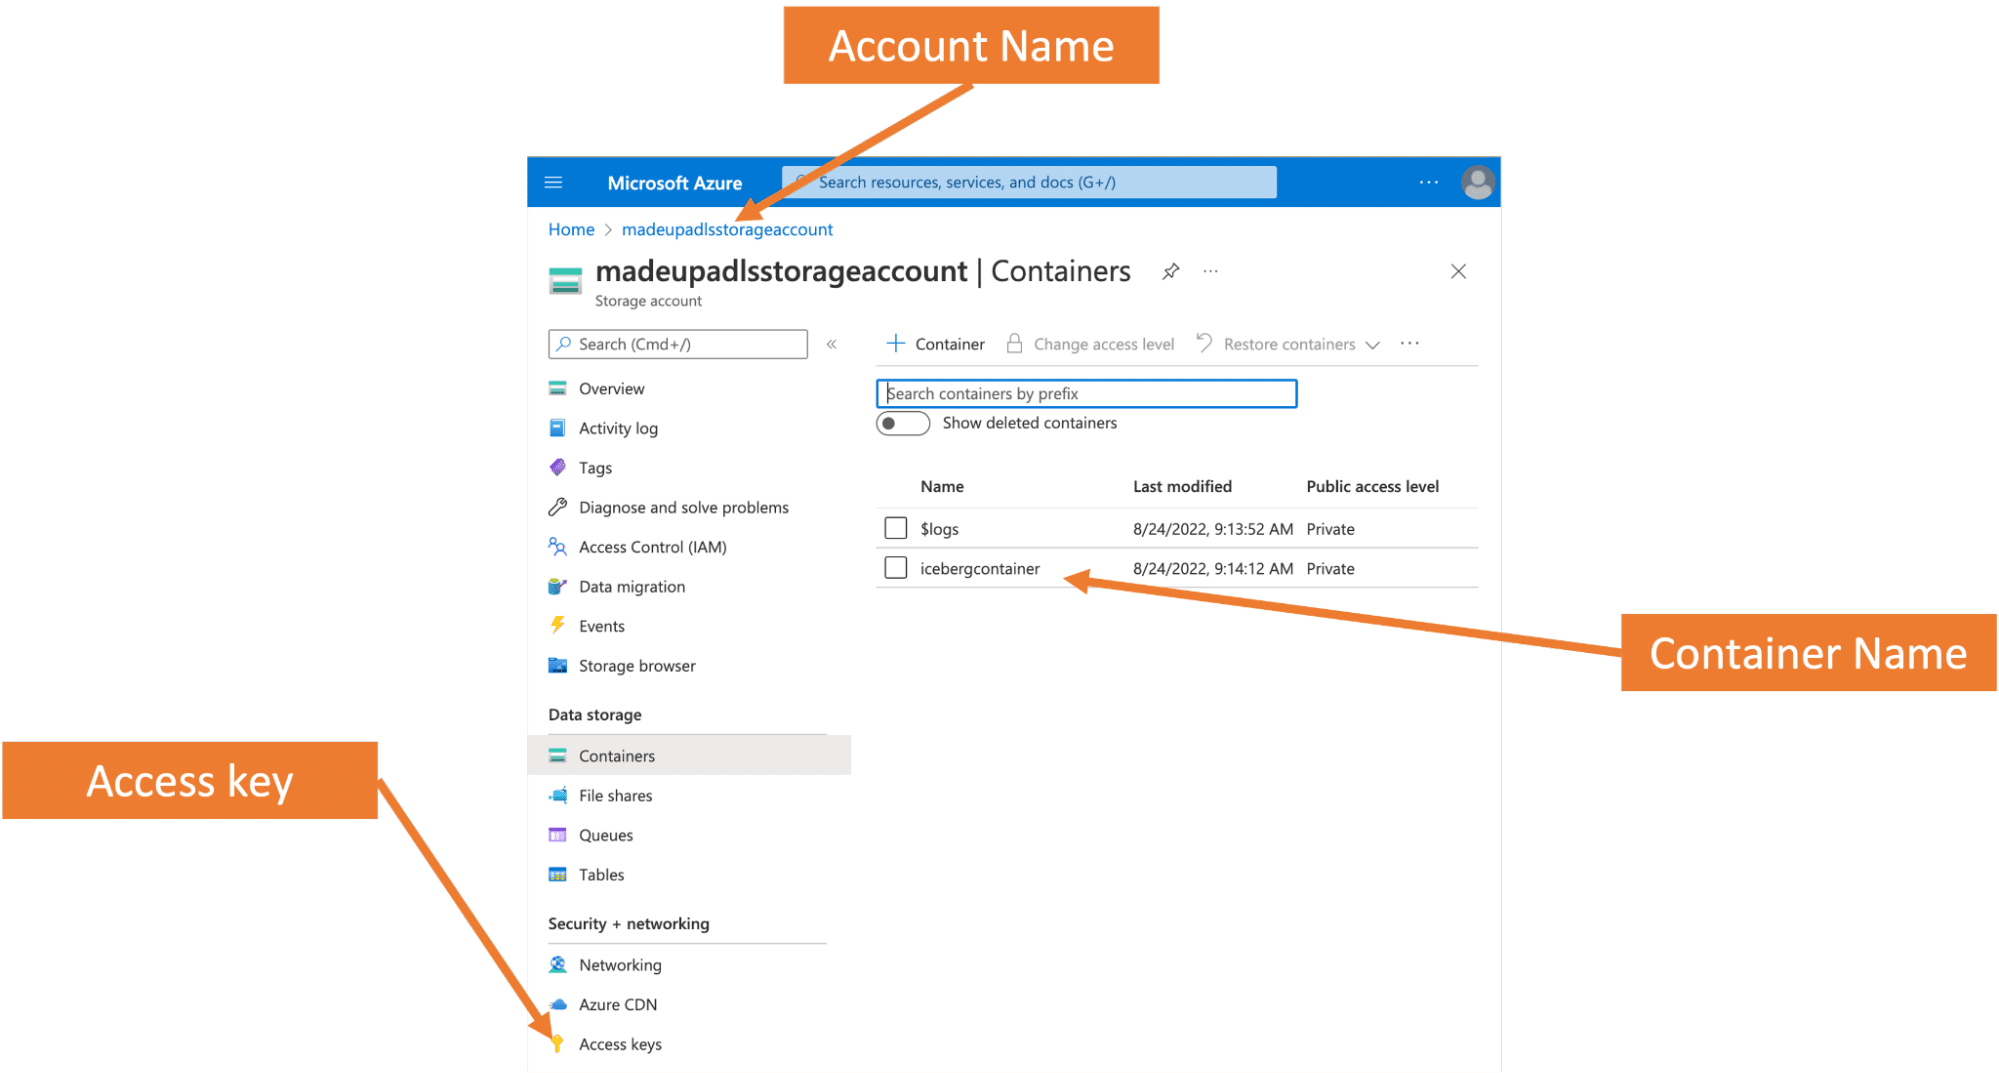The height and width of the screenshot is (1073, 1999).
Task: Select the icebergcontainer checkbox
Action: coord(894,567)
